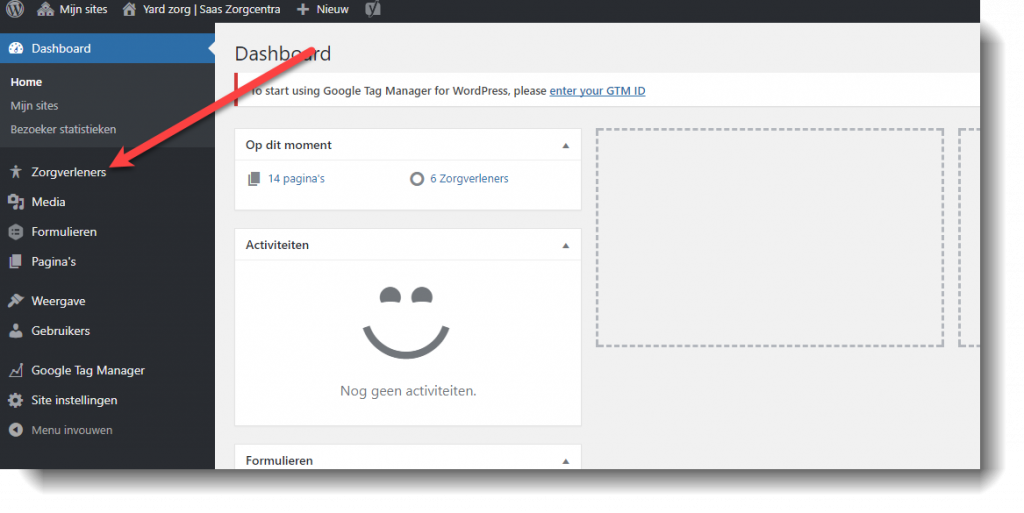Click the Op dit moment widget title

tap(289, 145)
